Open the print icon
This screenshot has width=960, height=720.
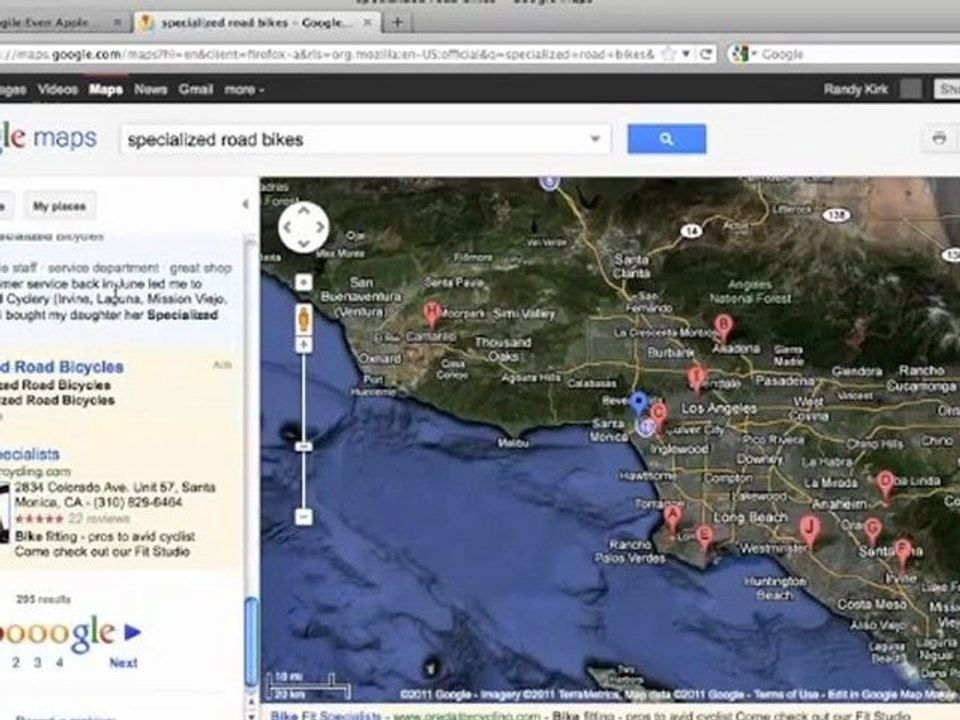pyautogui.click(x=939, y=138)
